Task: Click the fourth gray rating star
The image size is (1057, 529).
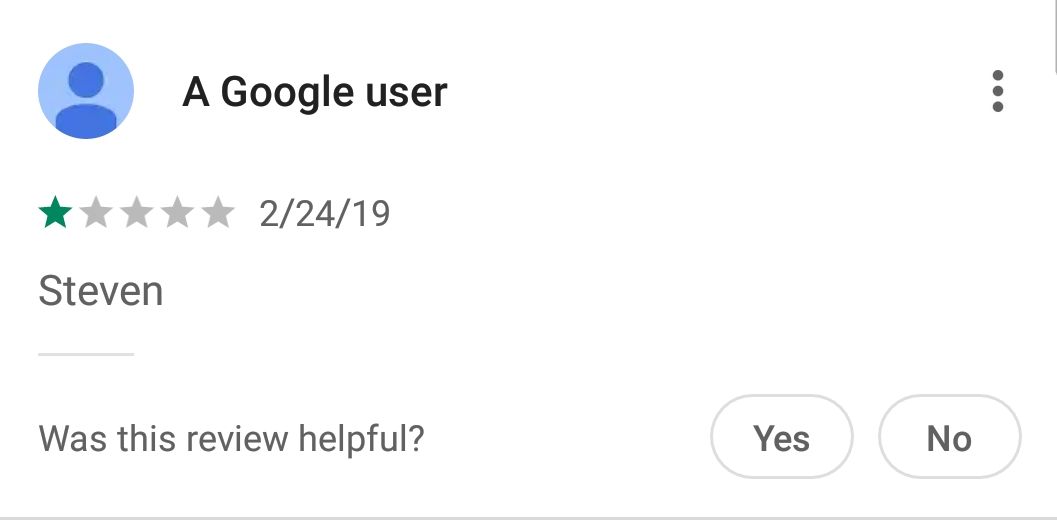Action: [x=177, y=213]
